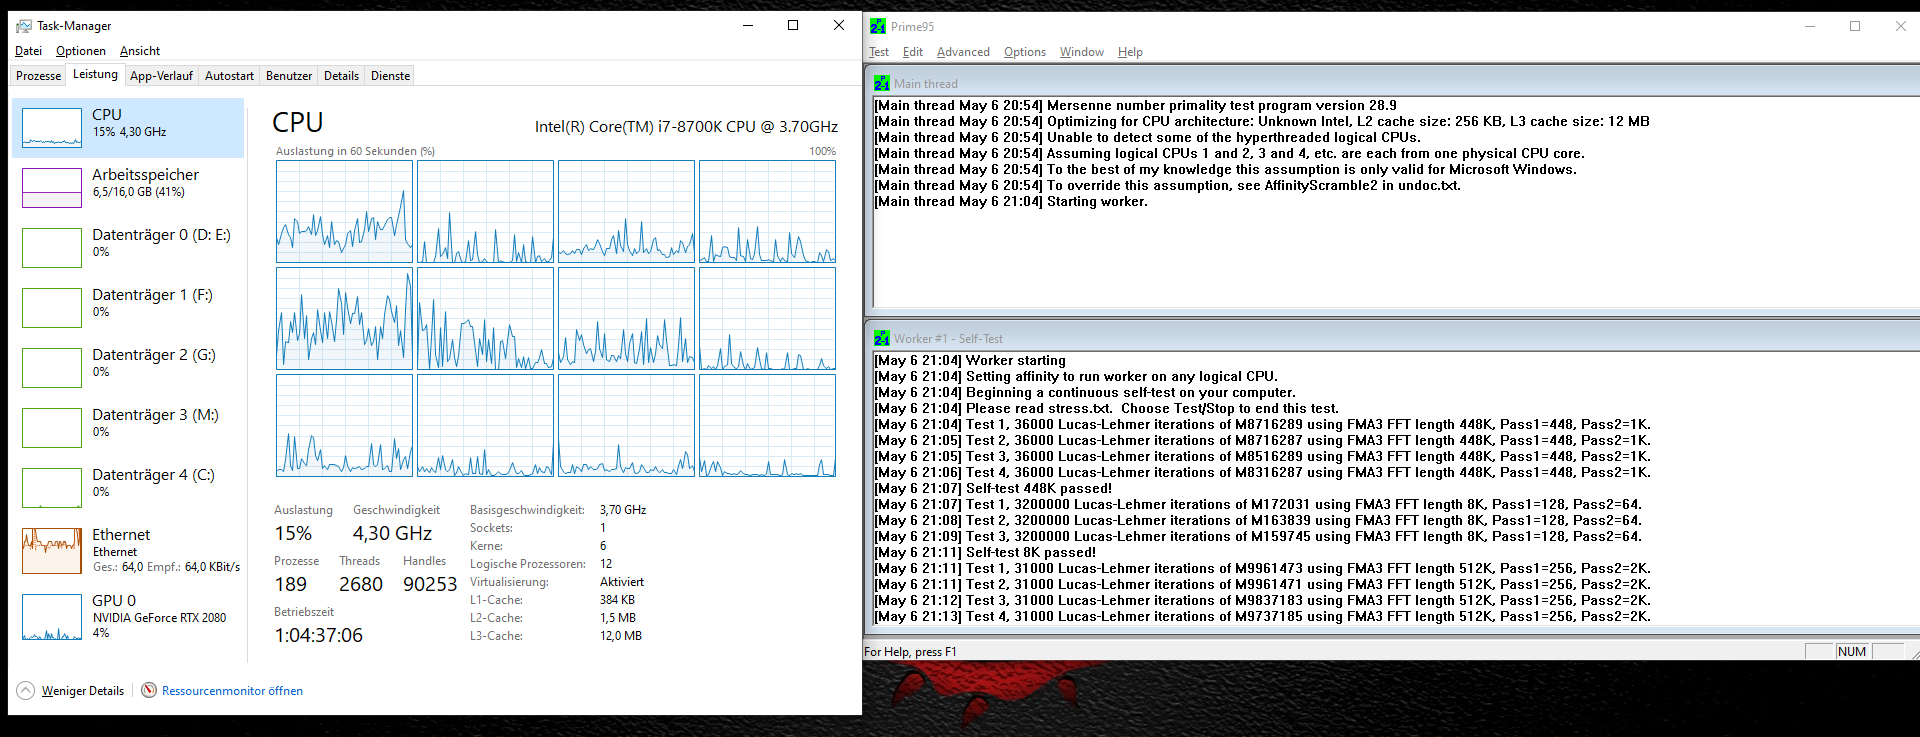The height and width of the screenshot is (737, 1920).
Task: Select the CPU performance entry in sidebar
Action: pos(128,128)
